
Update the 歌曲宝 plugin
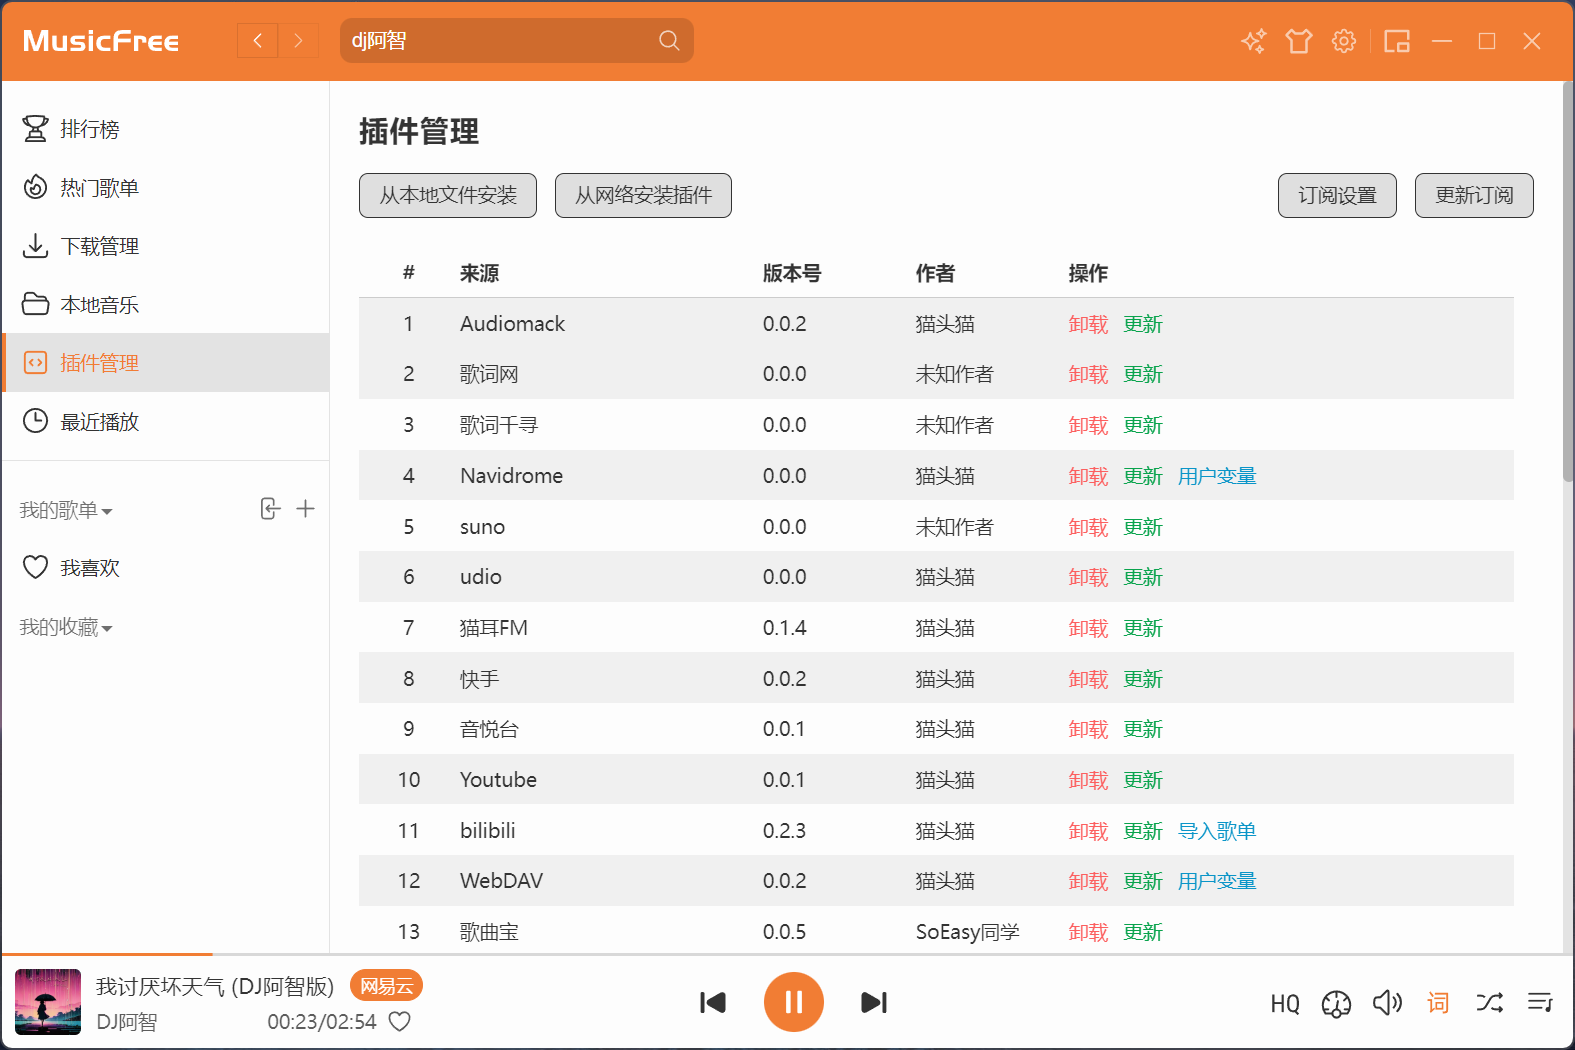pos(1143,932)
